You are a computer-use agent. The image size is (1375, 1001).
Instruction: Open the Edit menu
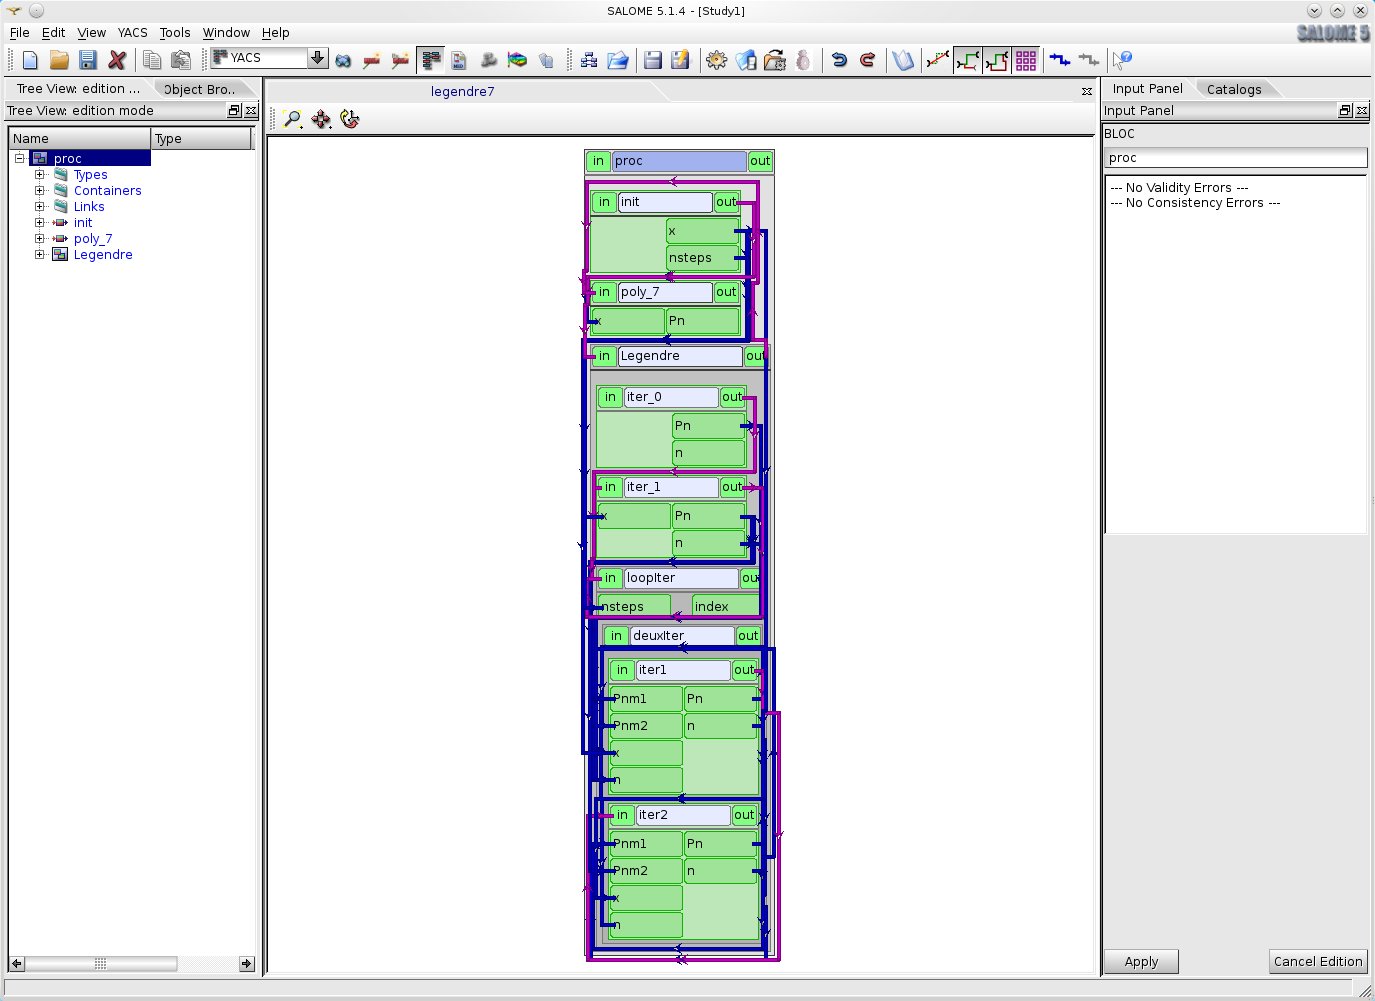pos(53,33)
